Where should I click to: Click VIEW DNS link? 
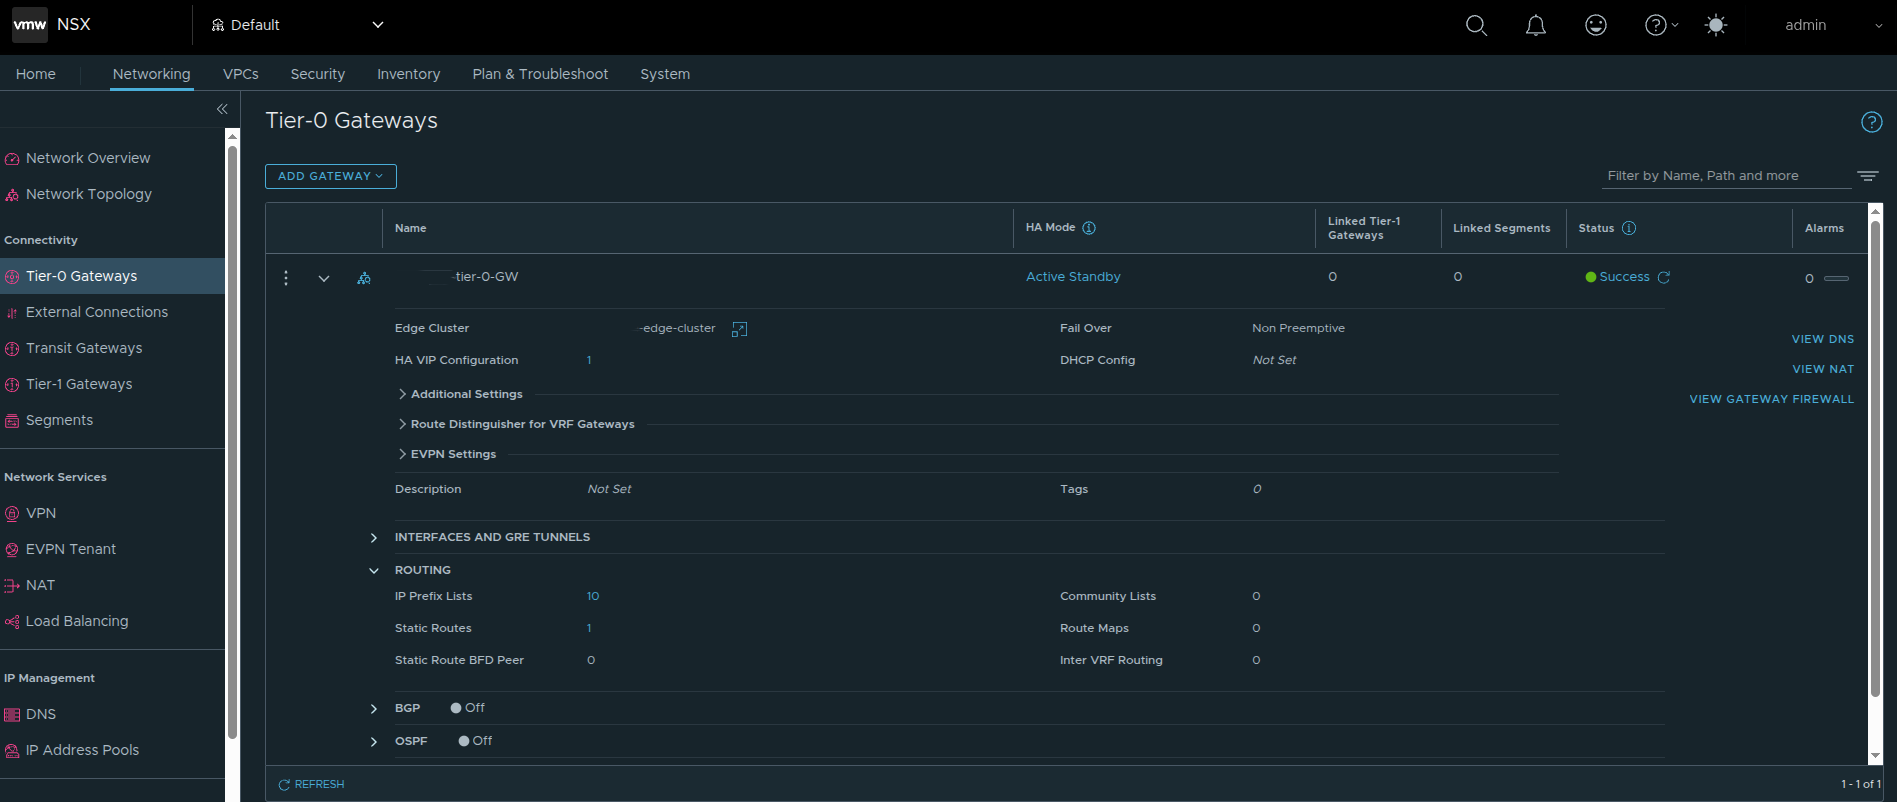1823,339
